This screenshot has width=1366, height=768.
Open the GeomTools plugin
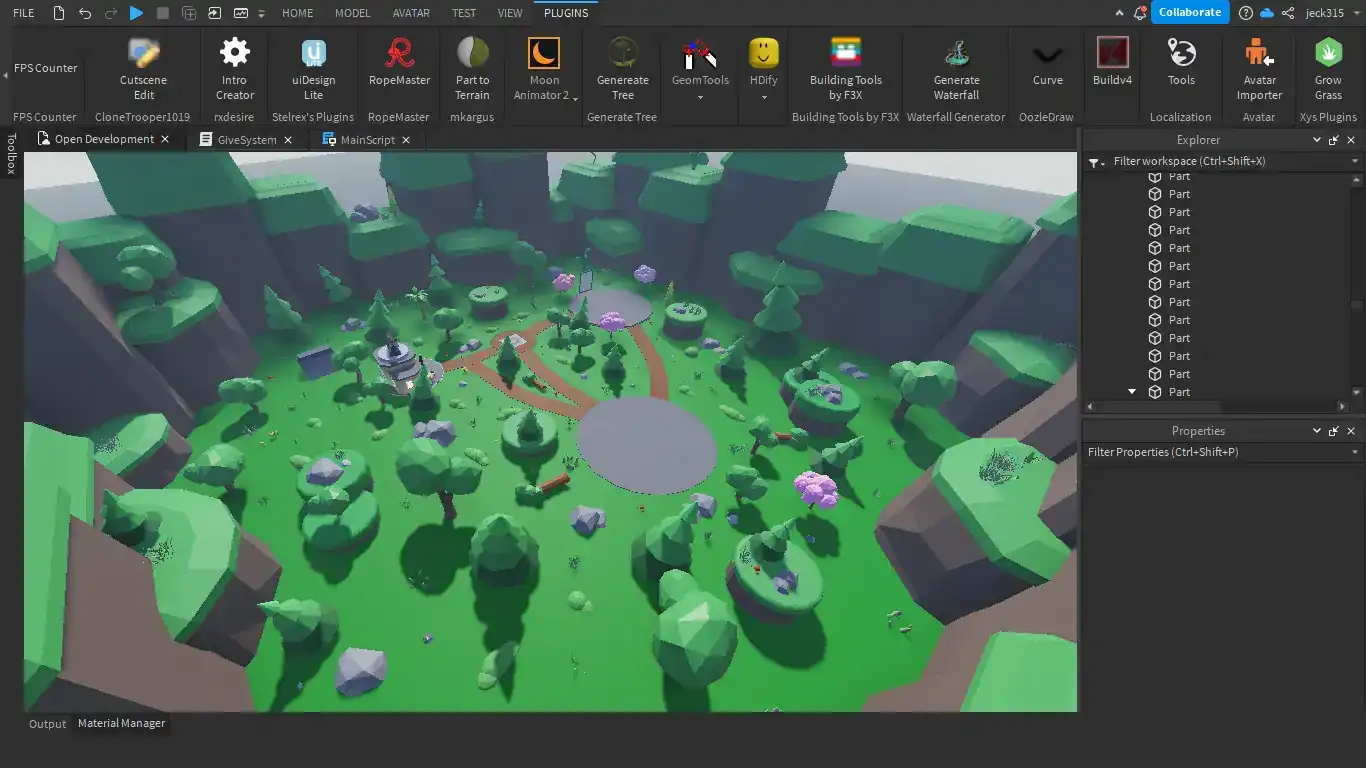700,62
